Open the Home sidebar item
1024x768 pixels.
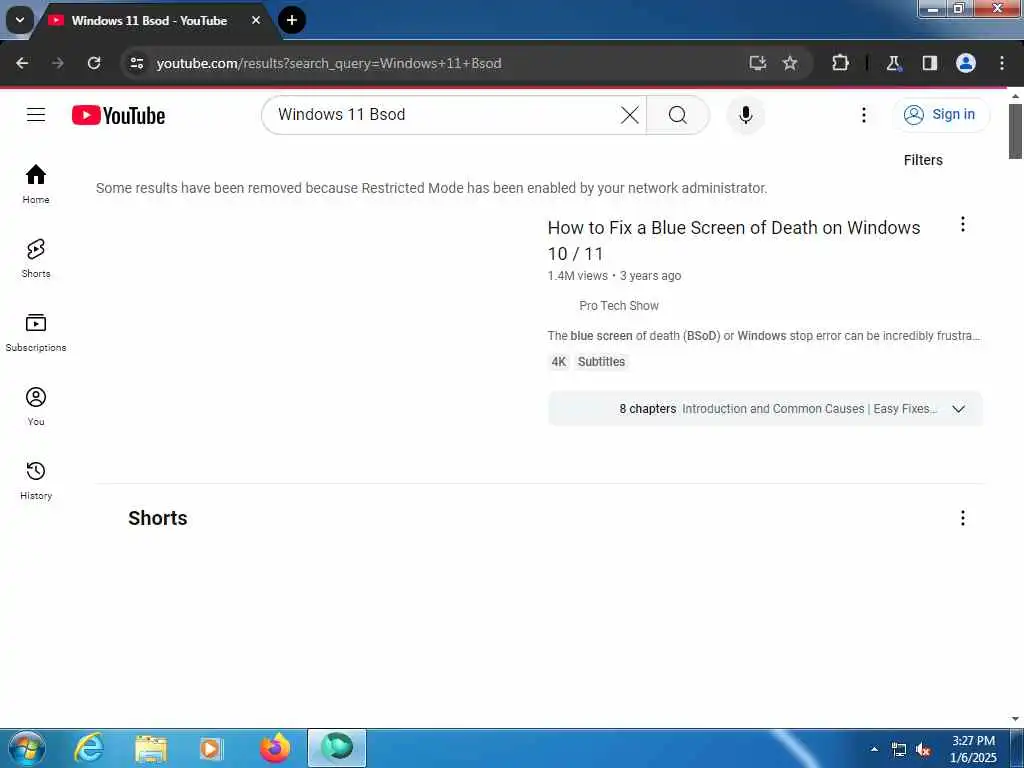tap(36, 184)
